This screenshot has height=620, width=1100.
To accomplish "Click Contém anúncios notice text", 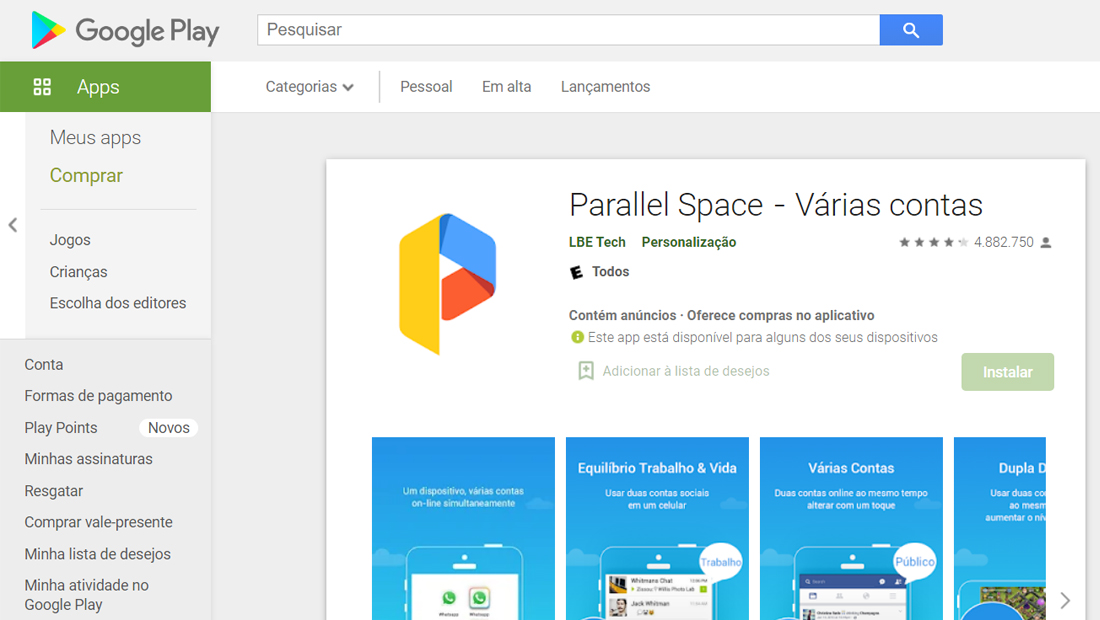I will 622,316.
